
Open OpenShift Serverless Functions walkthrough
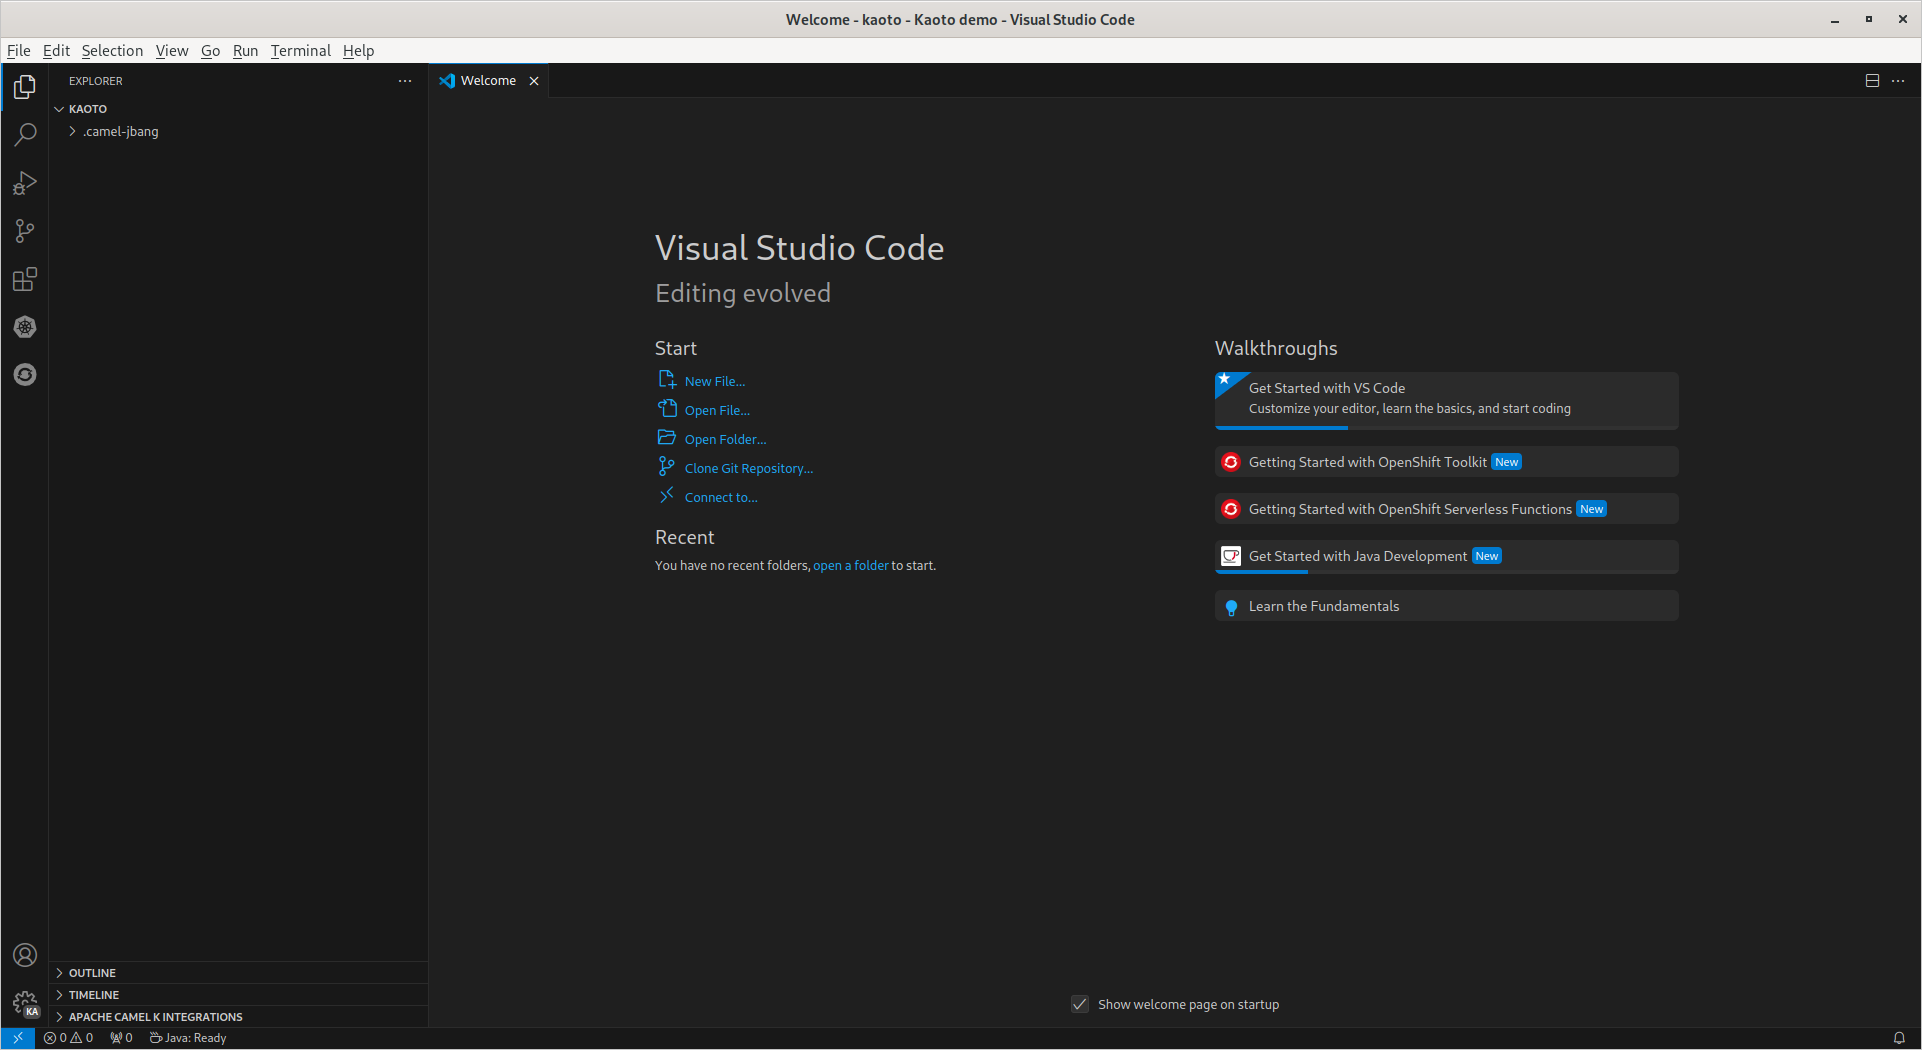(1446, 509)
